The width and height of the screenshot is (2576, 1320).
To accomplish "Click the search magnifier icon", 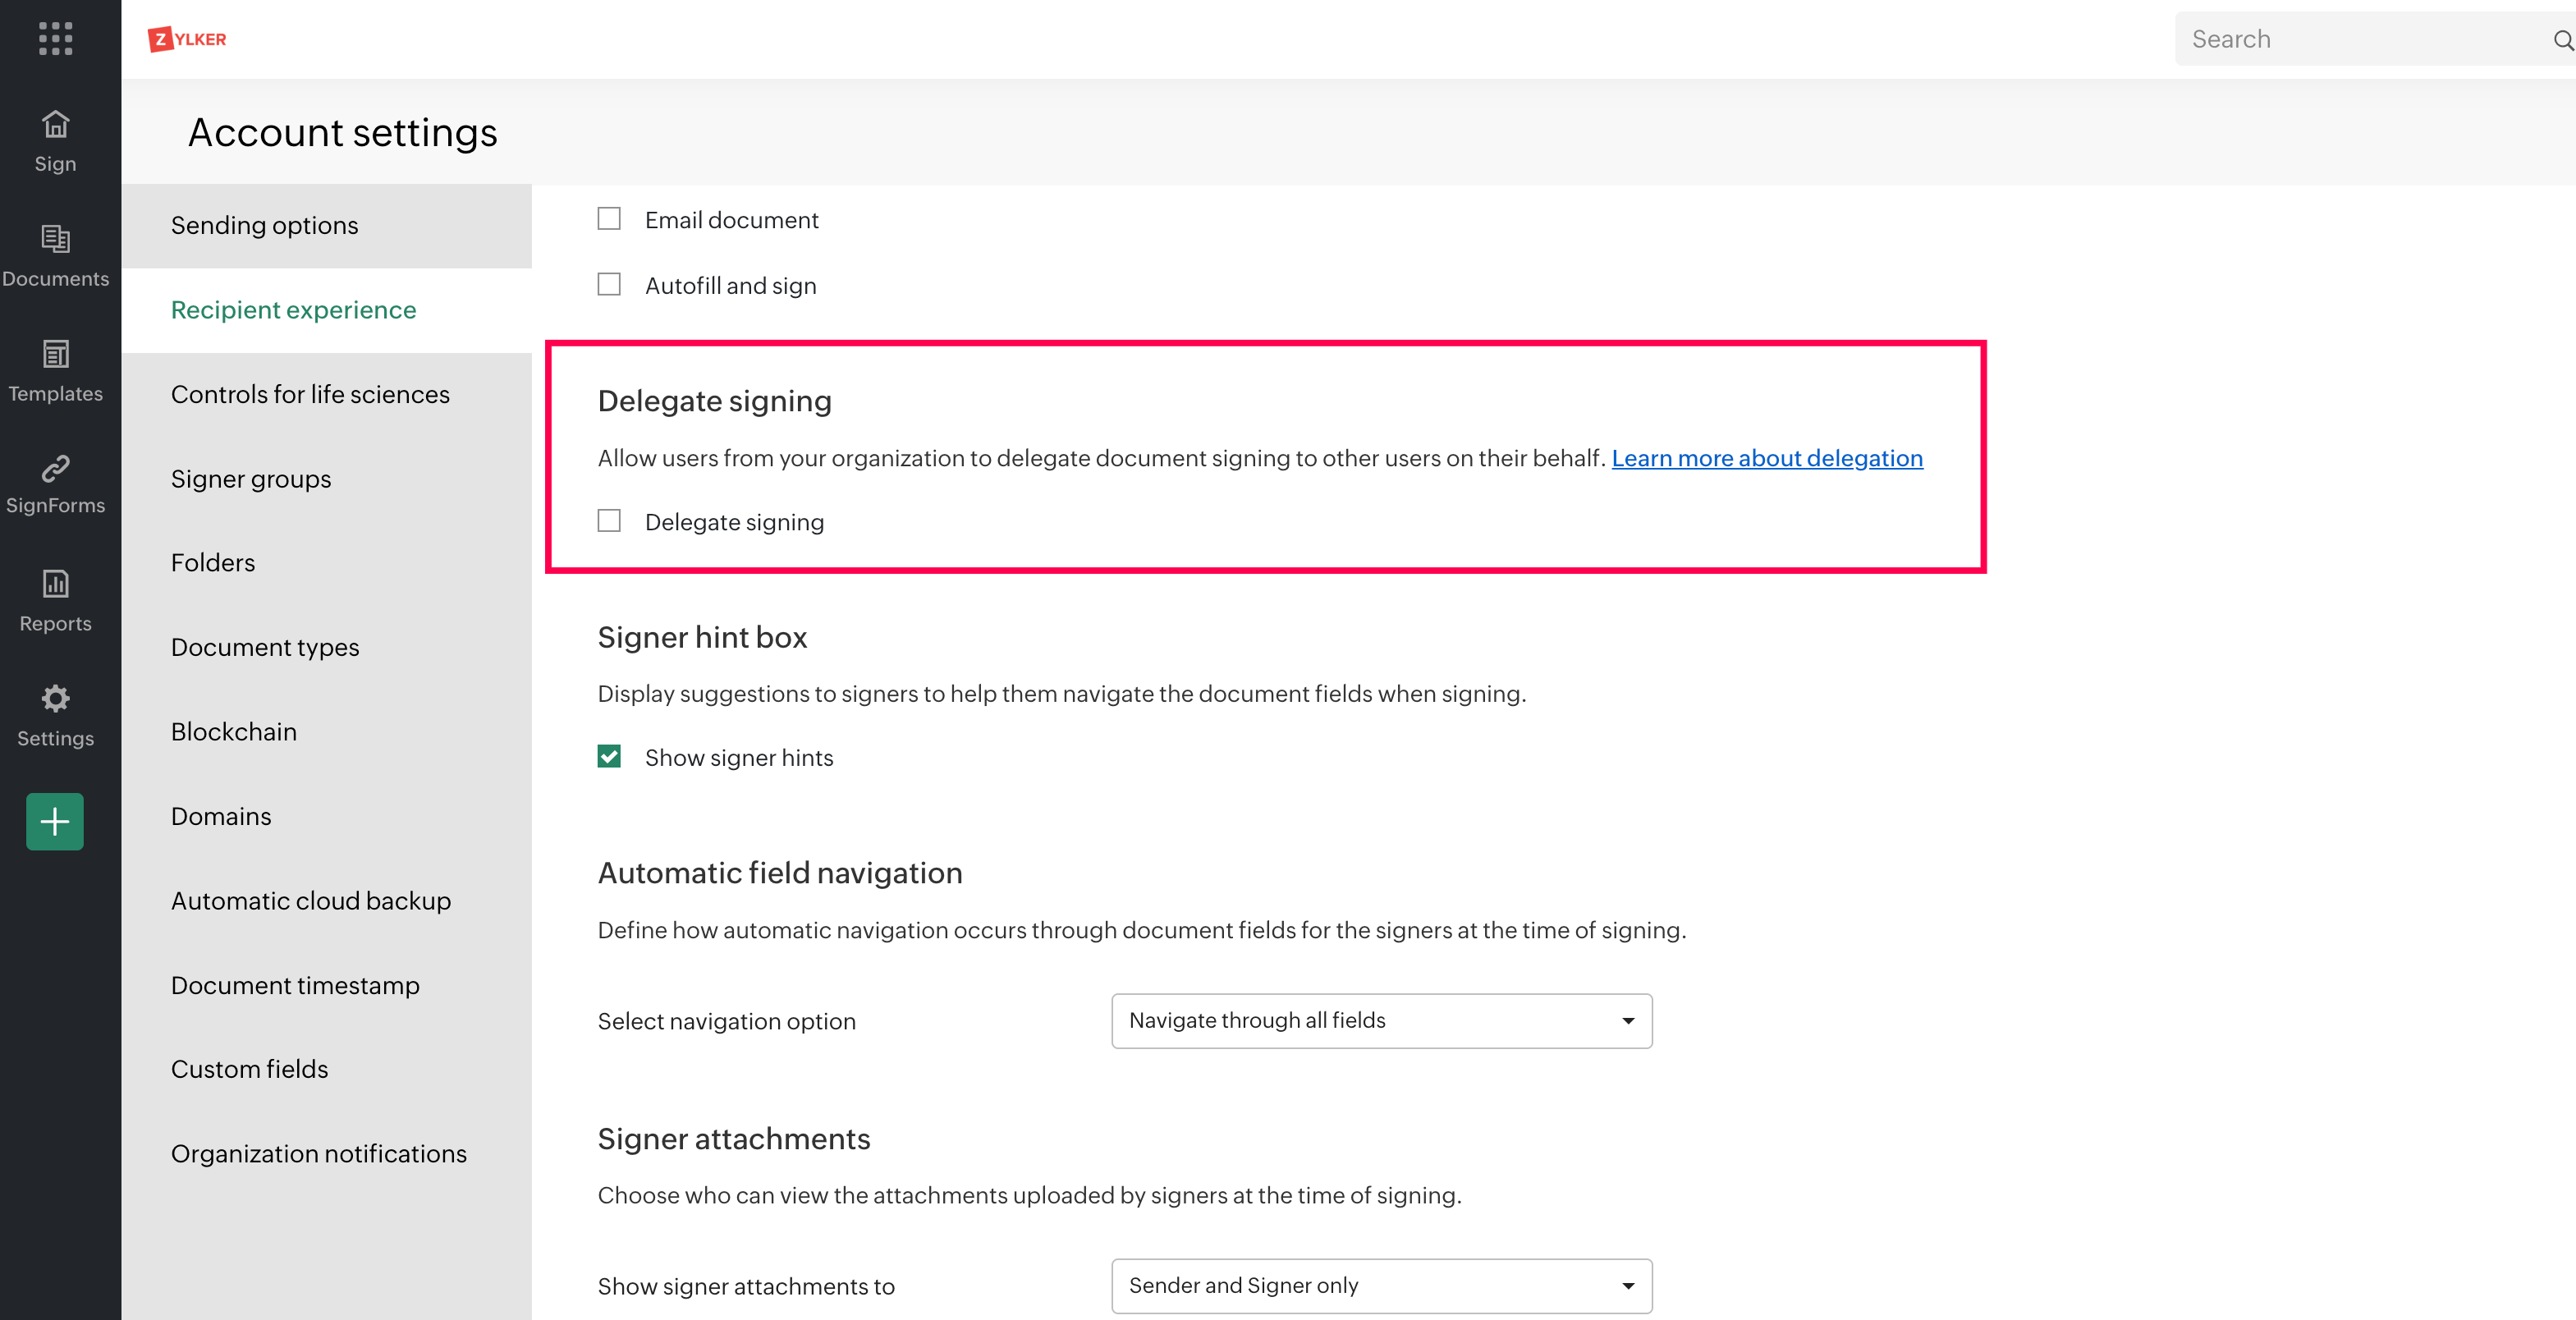I will coord(2561,40).
